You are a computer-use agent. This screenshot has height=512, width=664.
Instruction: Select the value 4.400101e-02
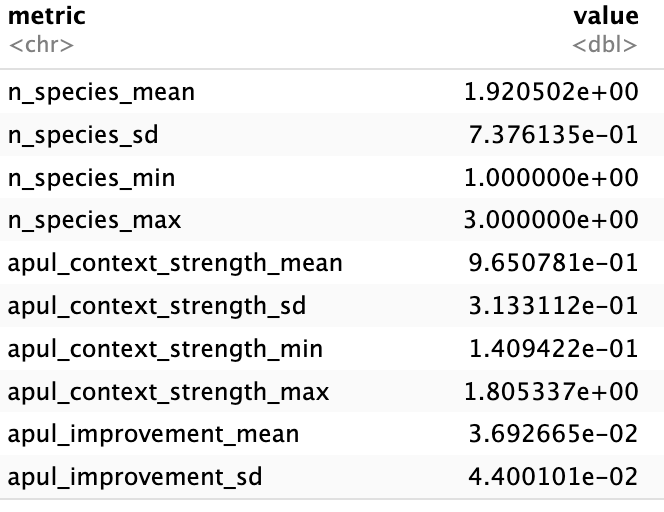[550, 477]
